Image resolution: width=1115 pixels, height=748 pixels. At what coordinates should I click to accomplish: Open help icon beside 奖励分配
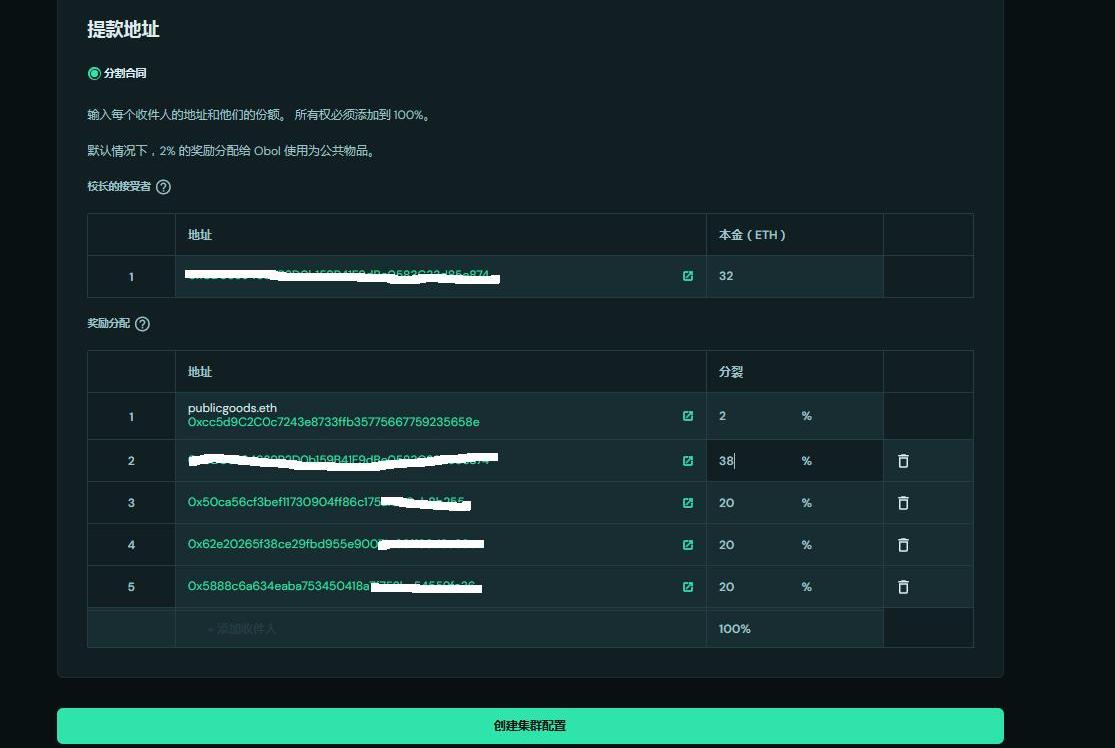(x=142, y=324)
